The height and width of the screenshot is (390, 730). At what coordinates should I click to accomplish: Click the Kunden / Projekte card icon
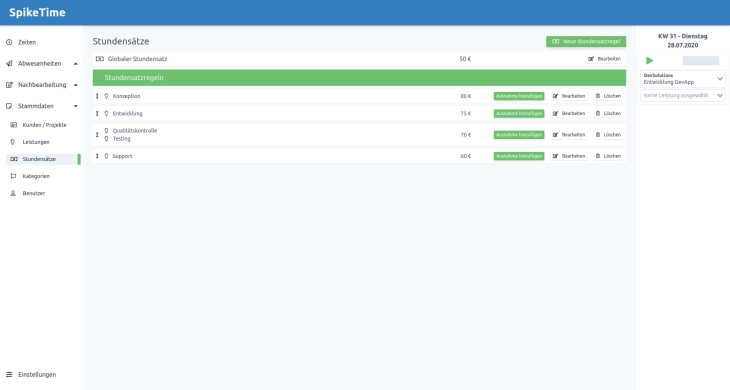(14, 125)
